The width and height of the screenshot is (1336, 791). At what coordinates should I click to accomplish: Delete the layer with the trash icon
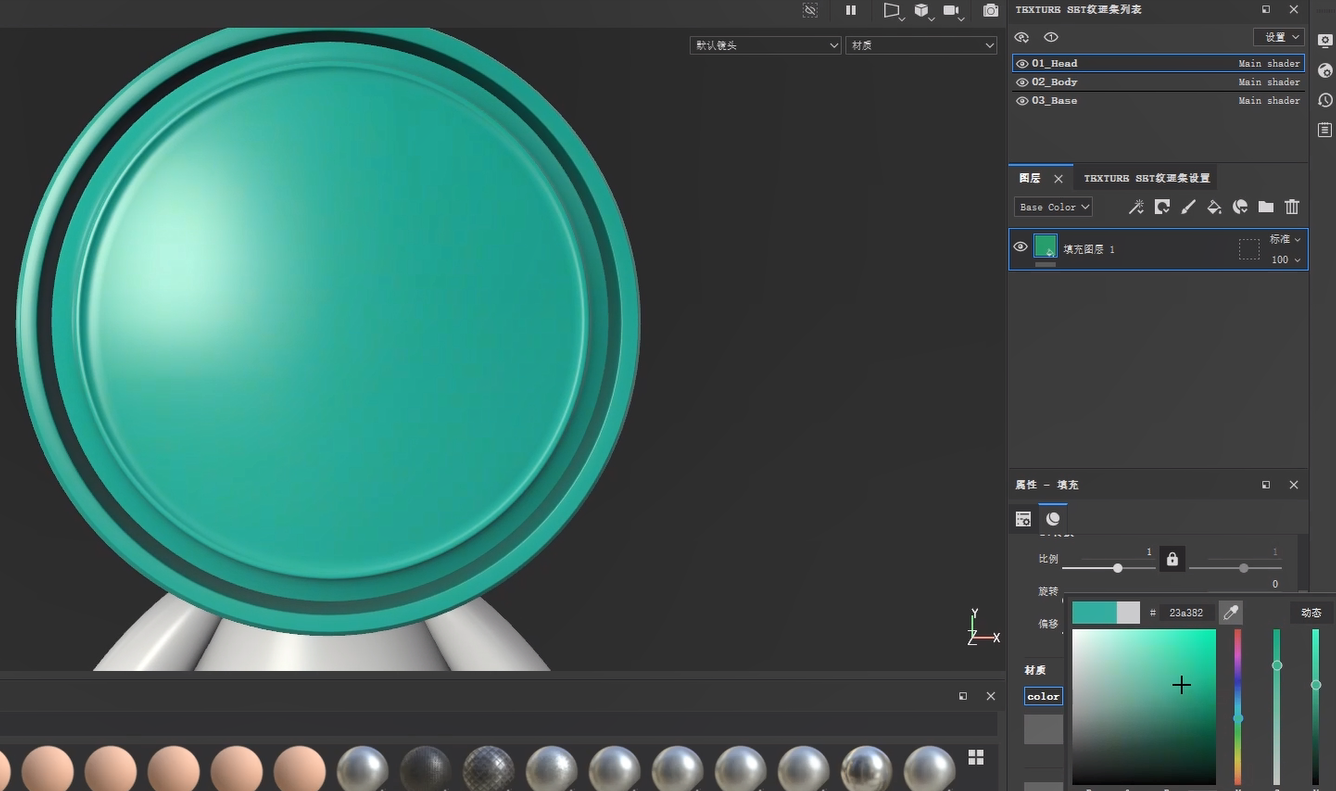[x=1292, y=207]
